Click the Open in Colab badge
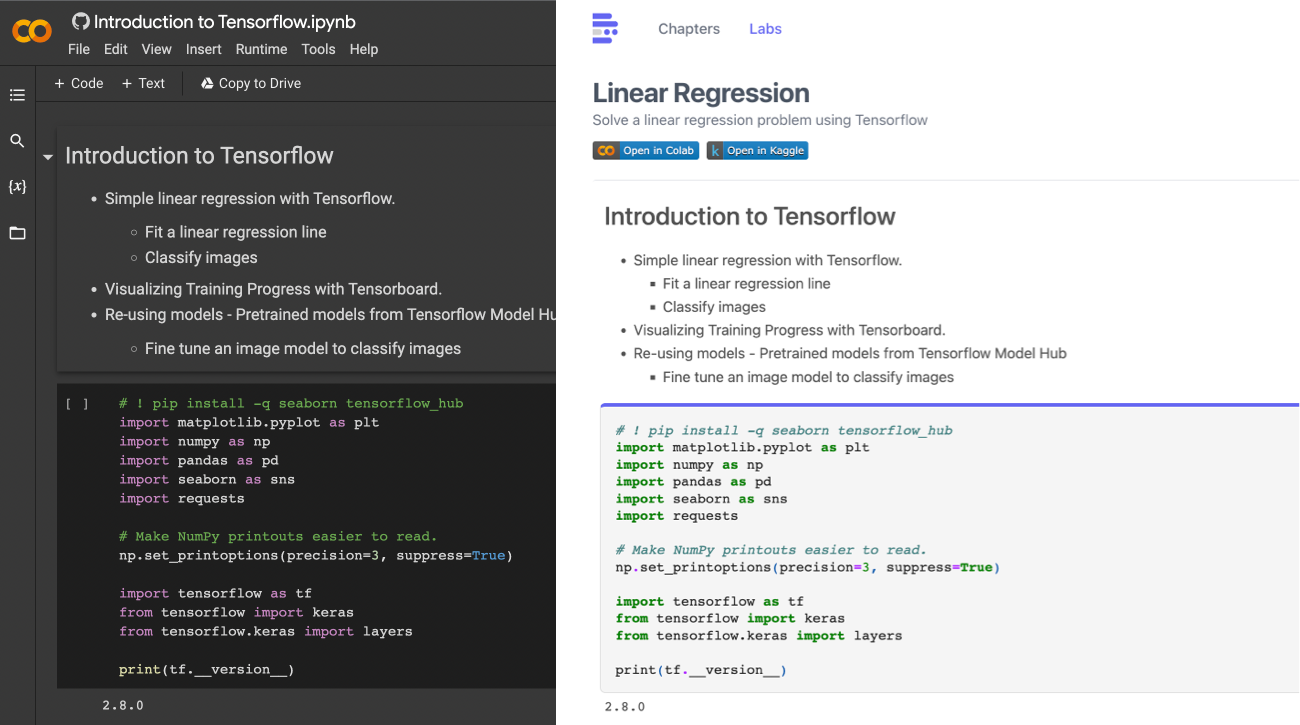1300x725 pixels. pos(646,151)
